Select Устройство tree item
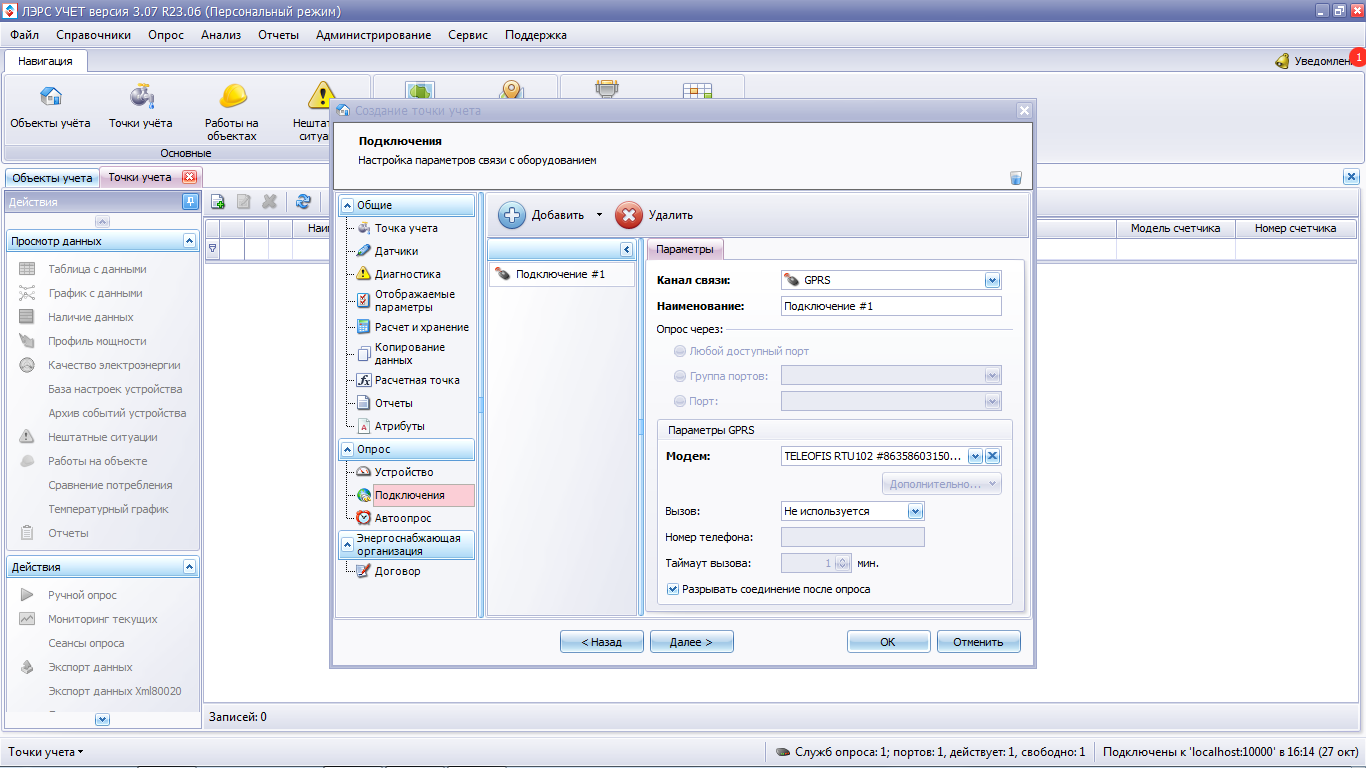This screenshot has width=1366, height=768. tap(403, 472)
